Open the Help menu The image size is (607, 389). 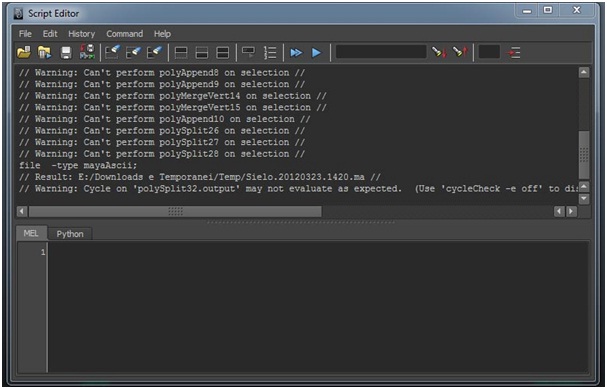[x=162, y=34]
